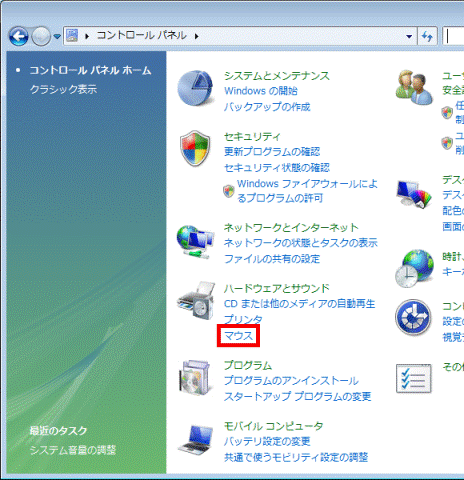
Task: Click the Appearance monitor with color swatch icon
Action: (414, 194)
